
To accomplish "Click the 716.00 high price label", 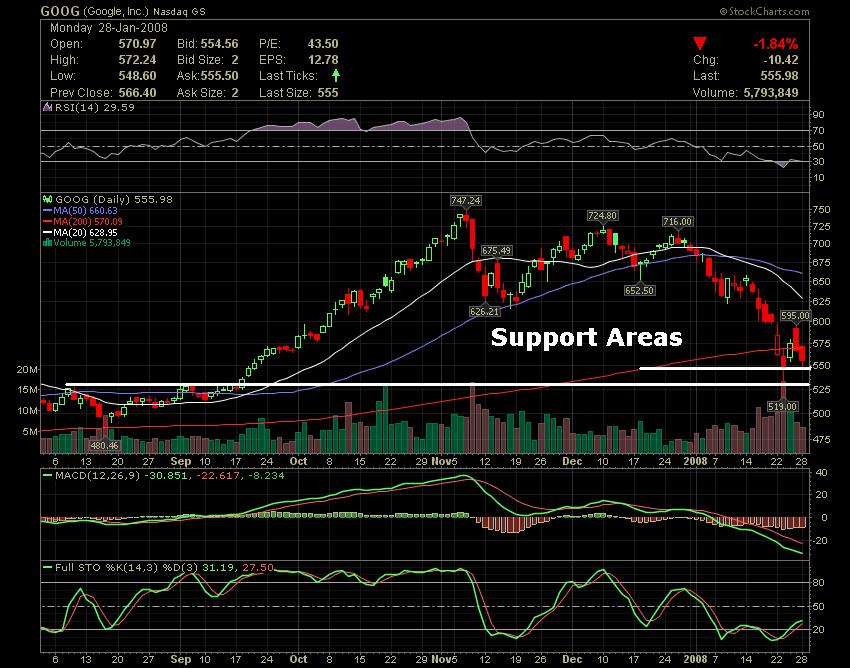I will click(x=677, y=221).
